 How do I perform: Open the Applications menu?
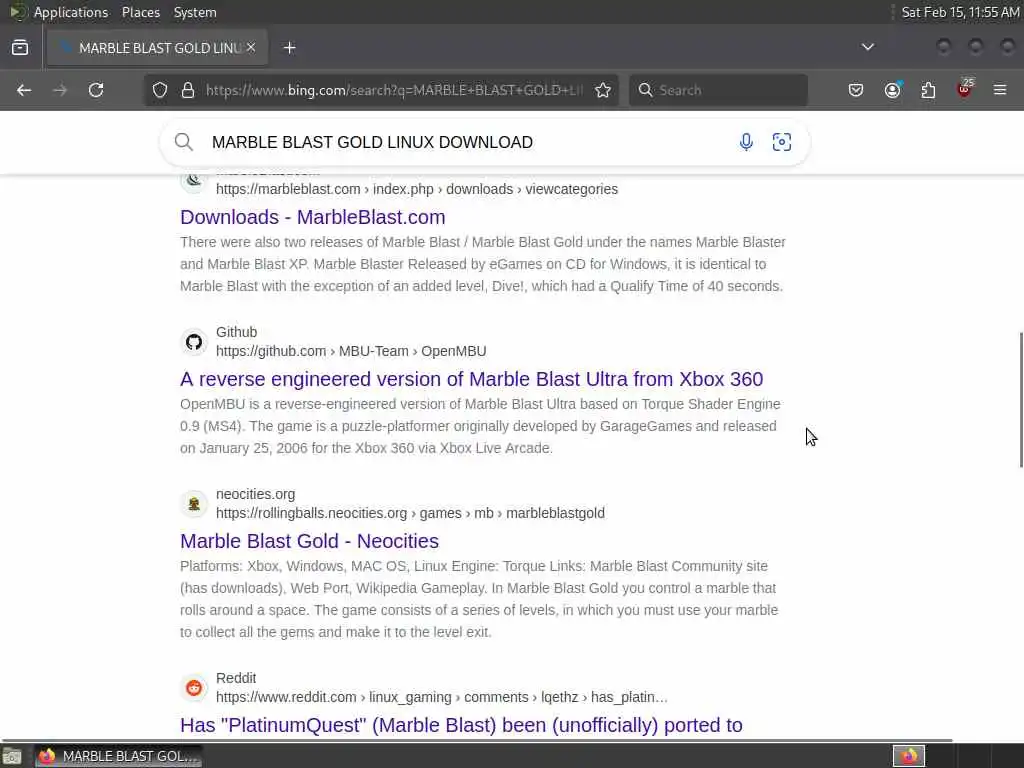point(71,12)
